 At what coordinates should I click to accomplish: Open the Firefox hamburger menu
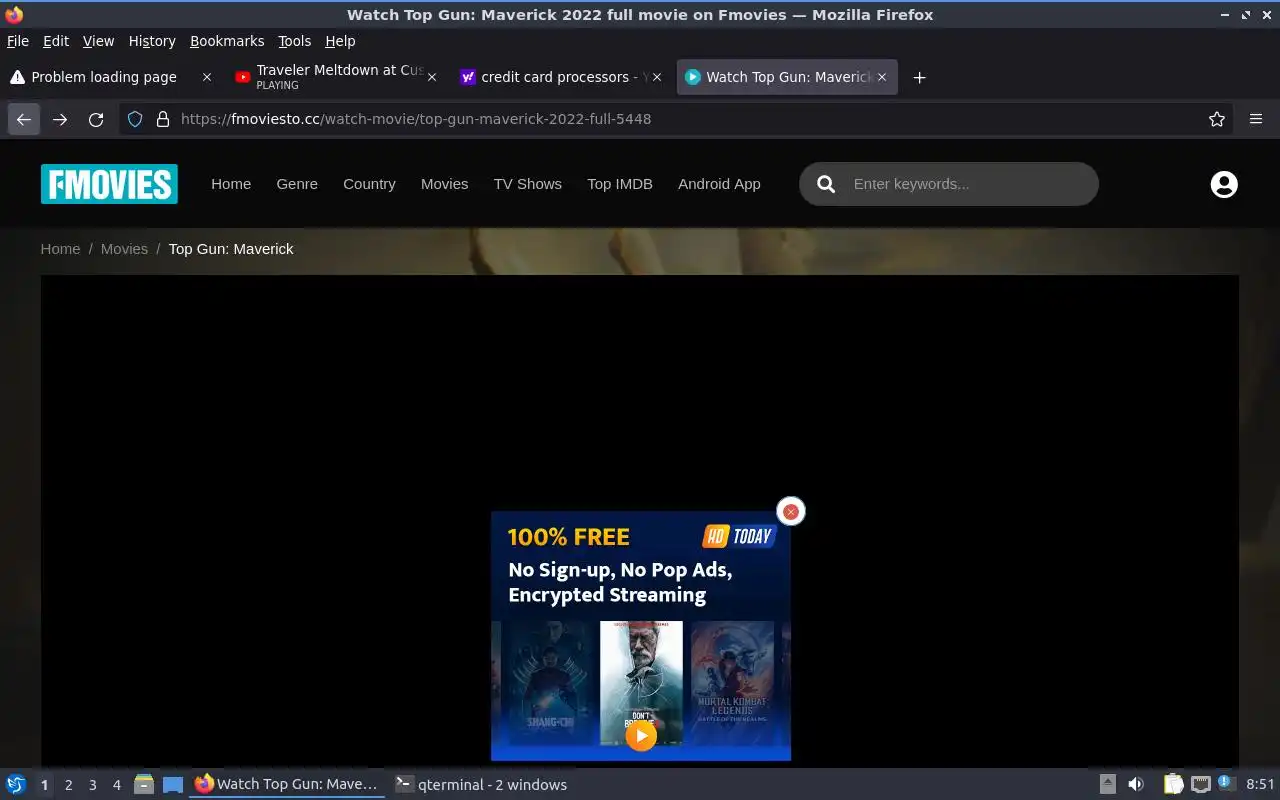1256,119
